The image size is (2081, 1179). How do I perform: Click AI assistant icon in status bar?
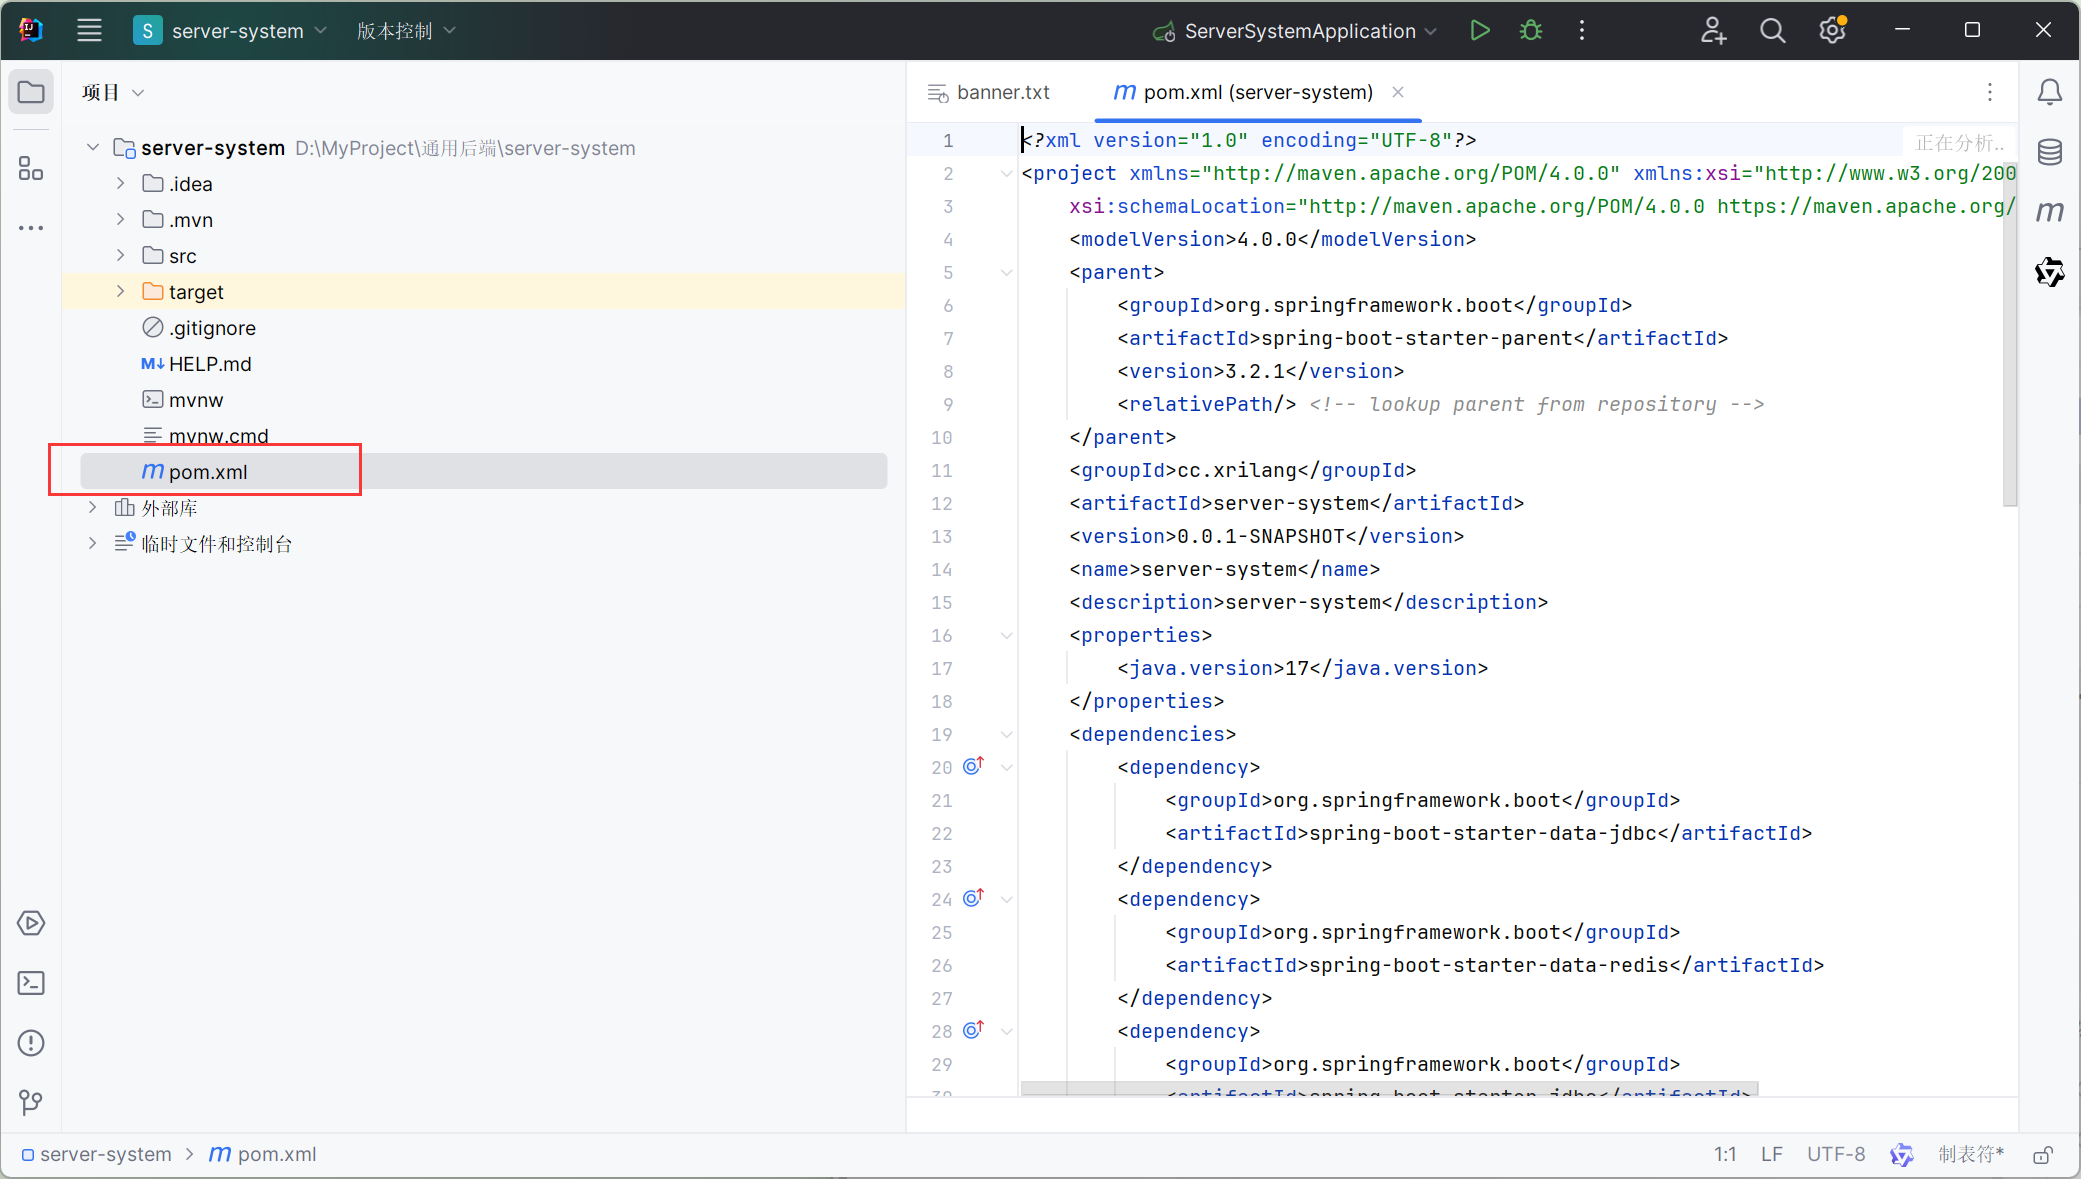[x=1901, y=1155]
